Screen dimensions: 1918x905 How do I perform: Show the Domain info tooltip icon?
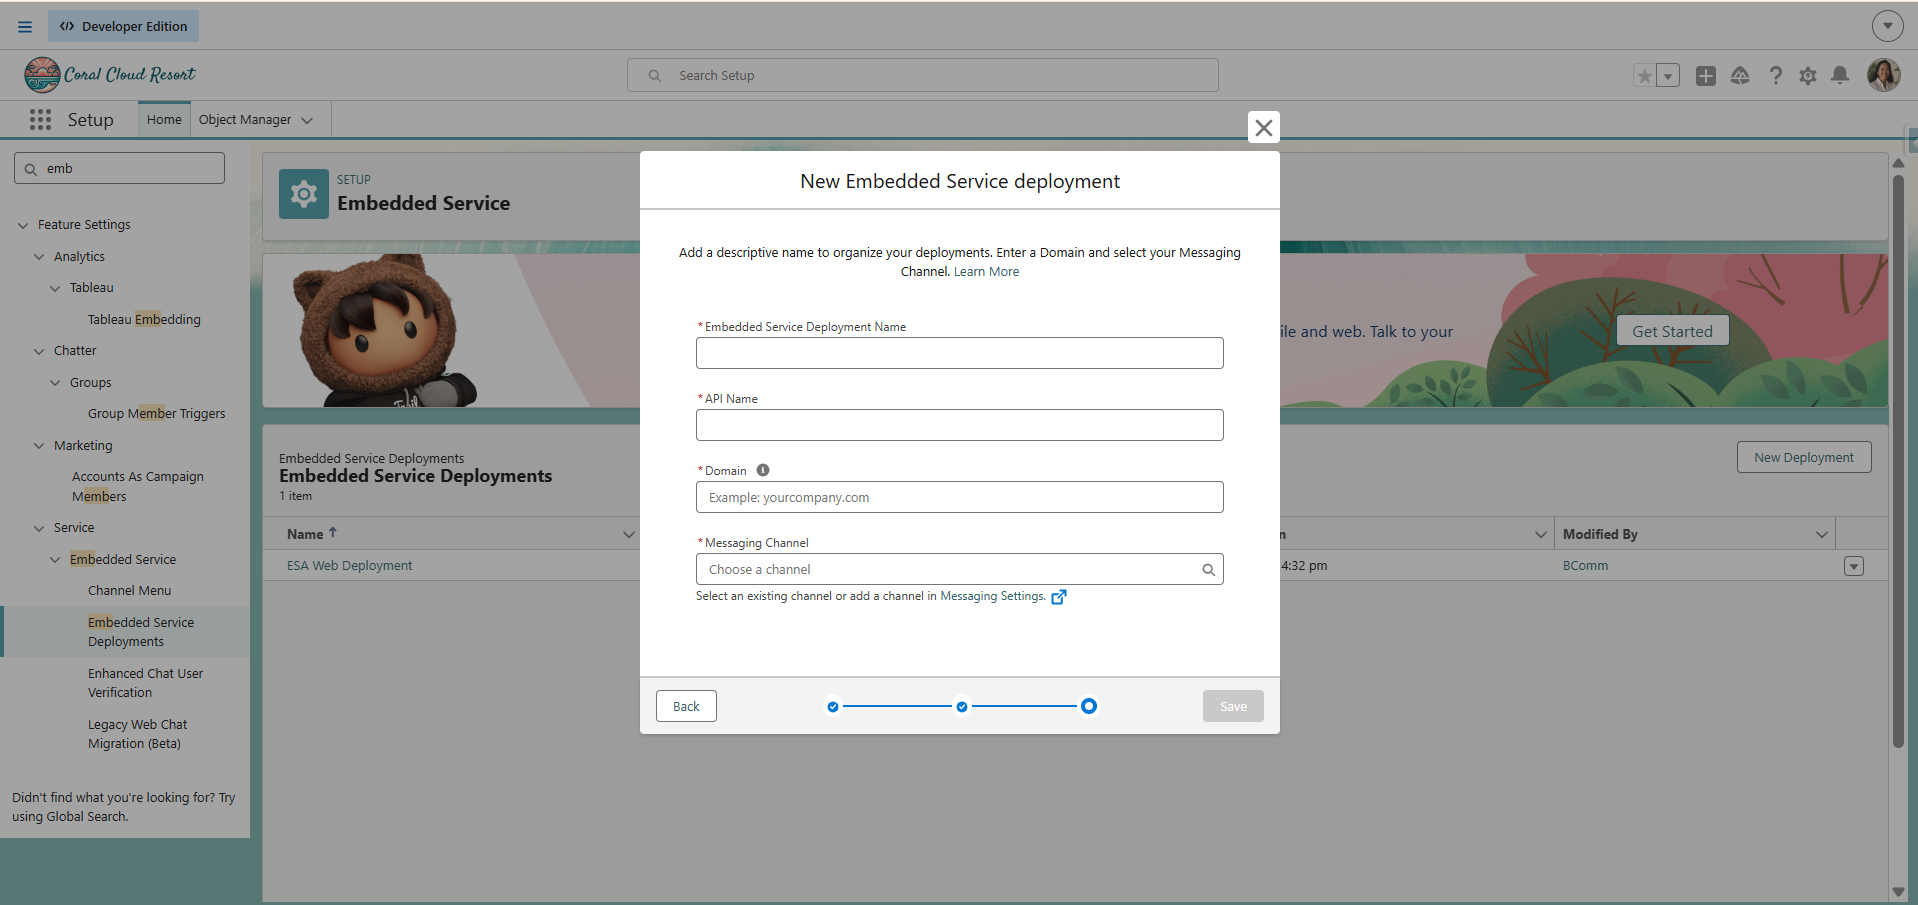tap(763, 470)
